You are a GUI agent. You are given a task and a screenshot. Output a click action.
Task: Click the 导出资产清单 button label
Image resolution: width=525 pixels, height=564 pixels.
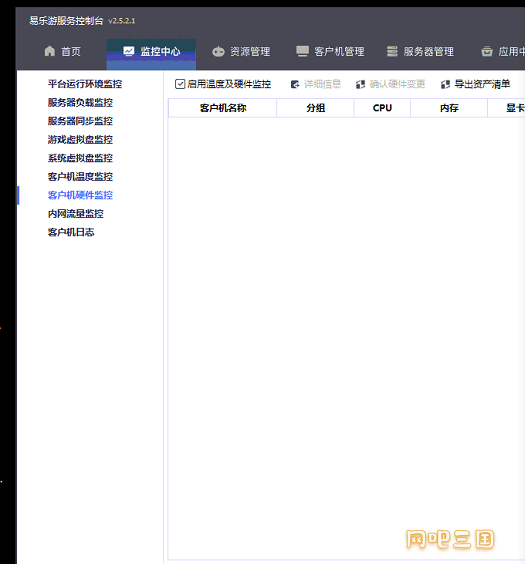(482, 84)
